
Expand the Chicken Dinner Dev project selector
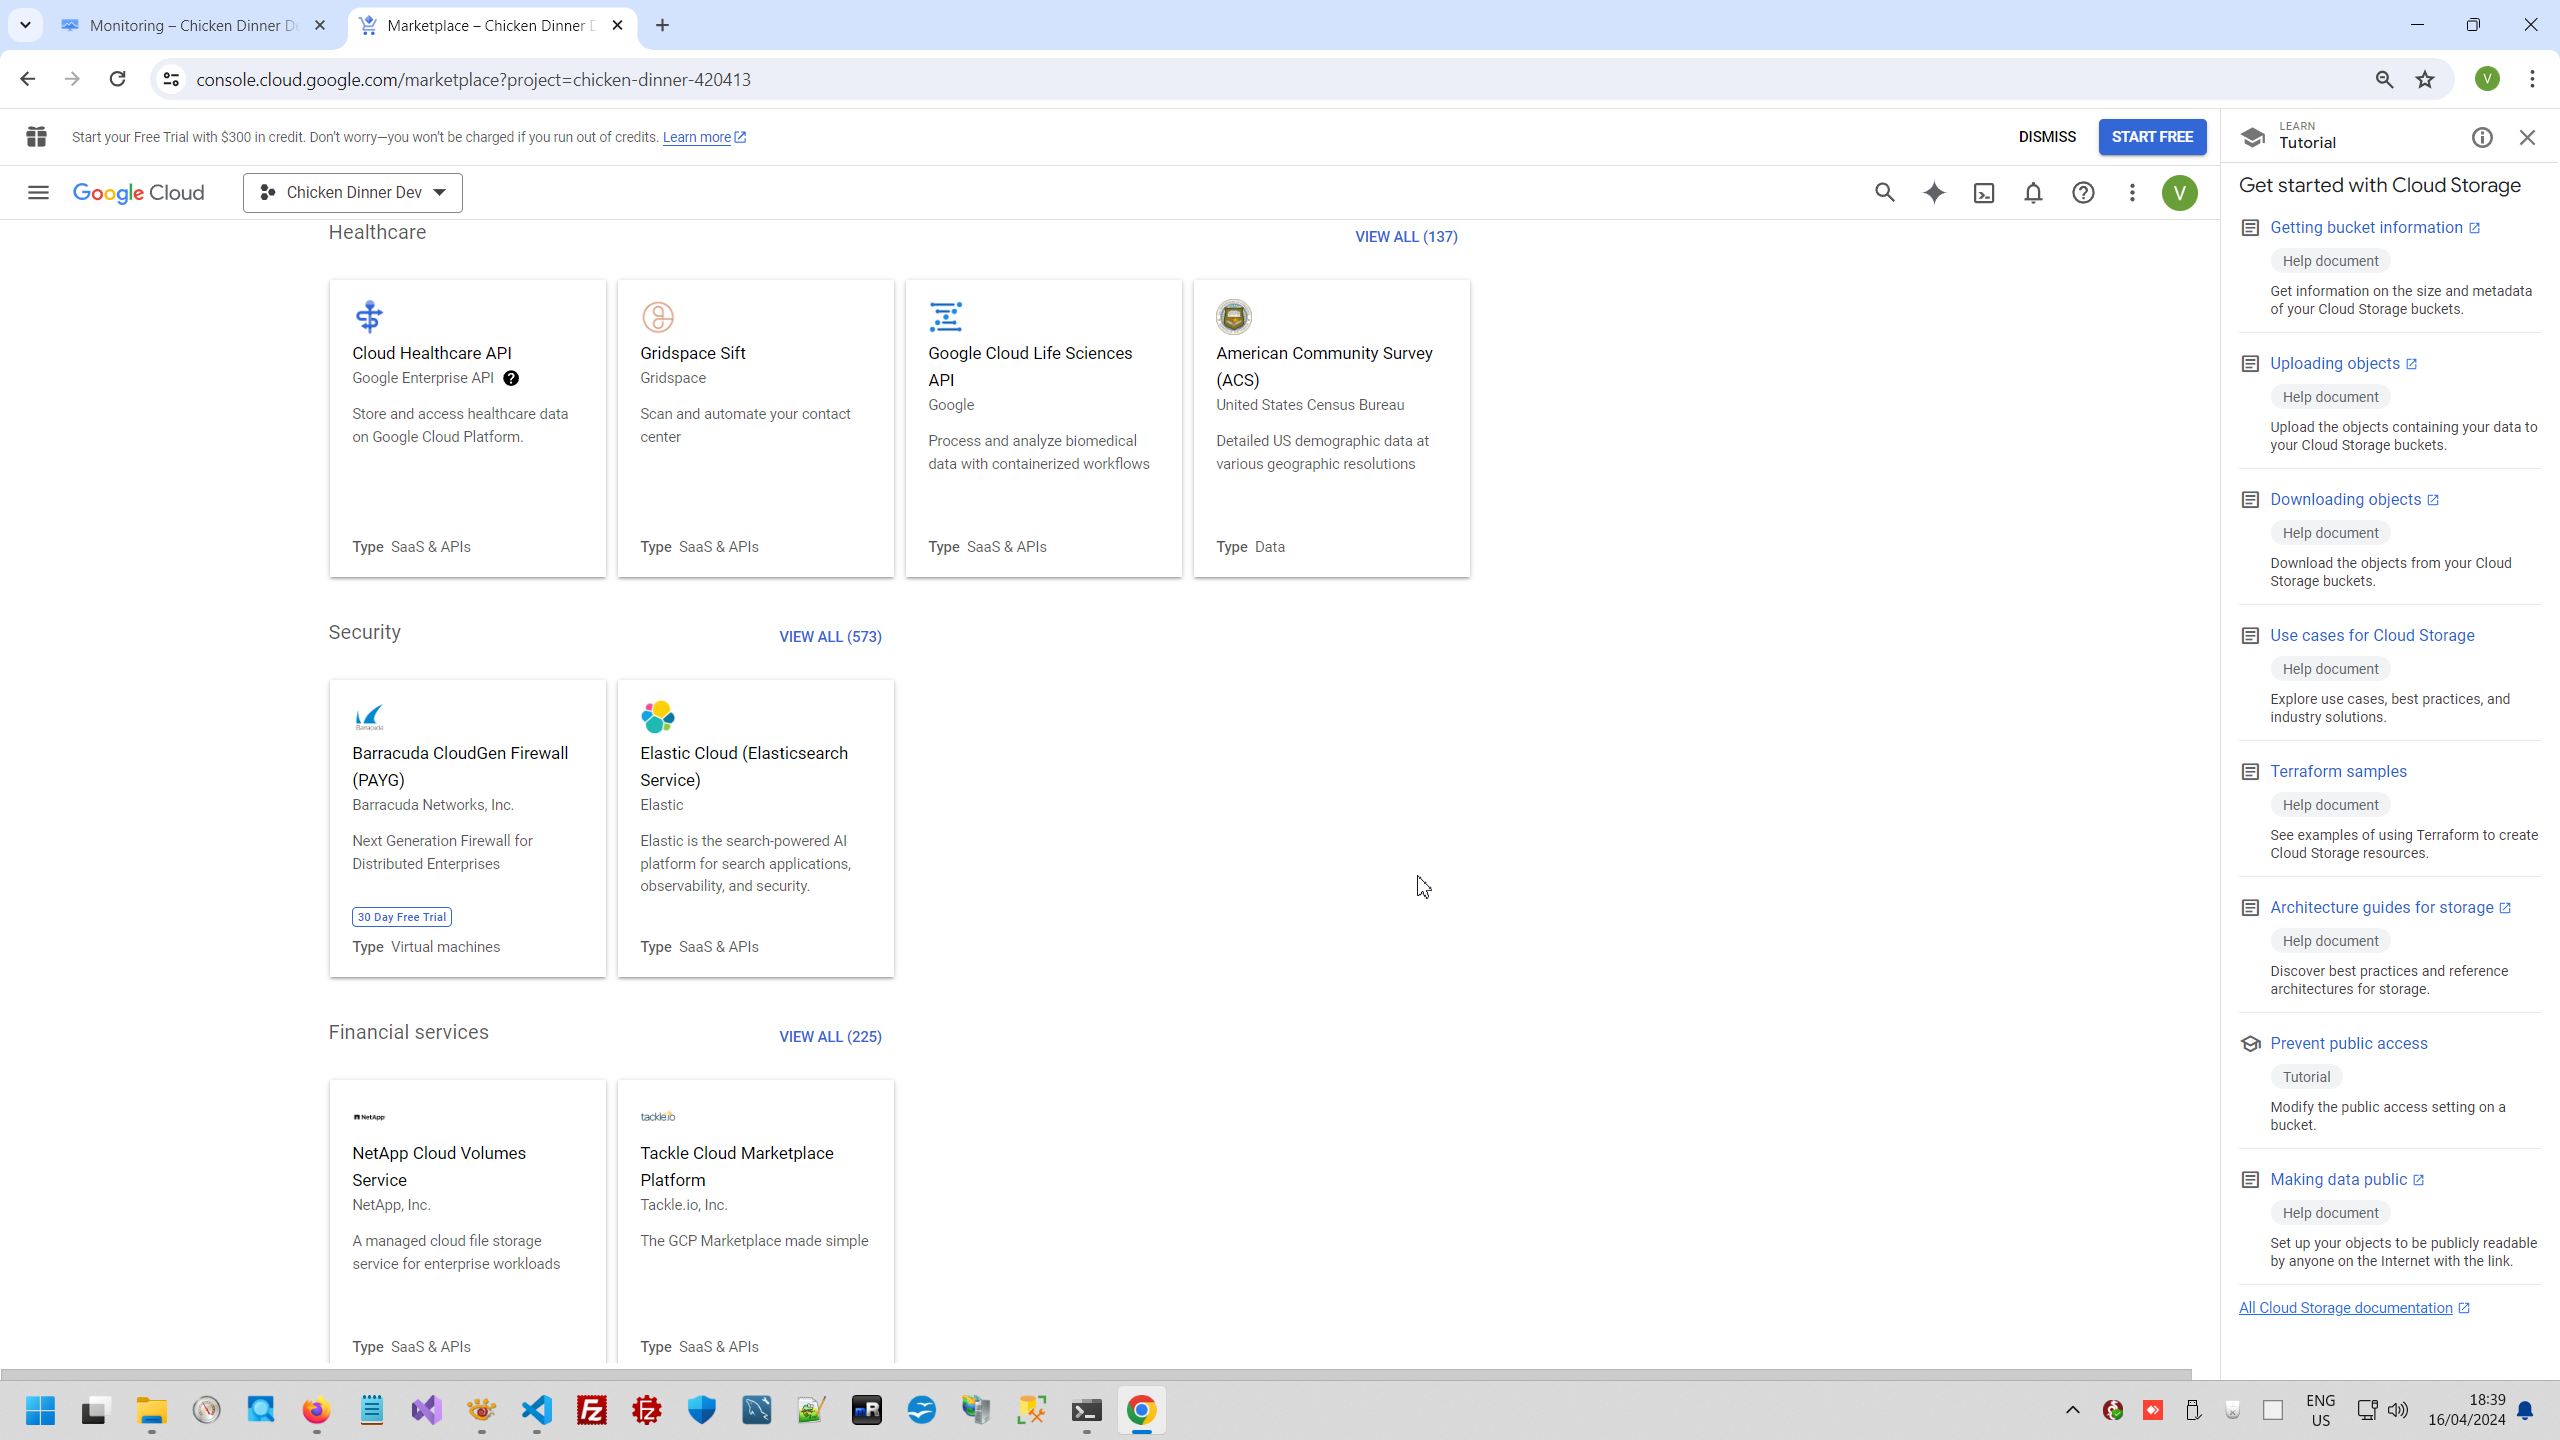(353, 193)
